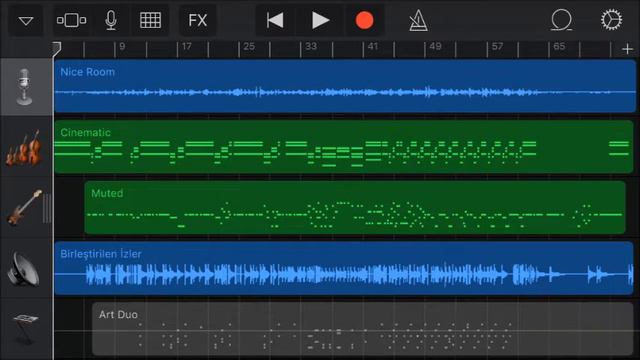Tap ruler at bar 41
Viewport: 640px width, 360px height.
coord(373,47)
